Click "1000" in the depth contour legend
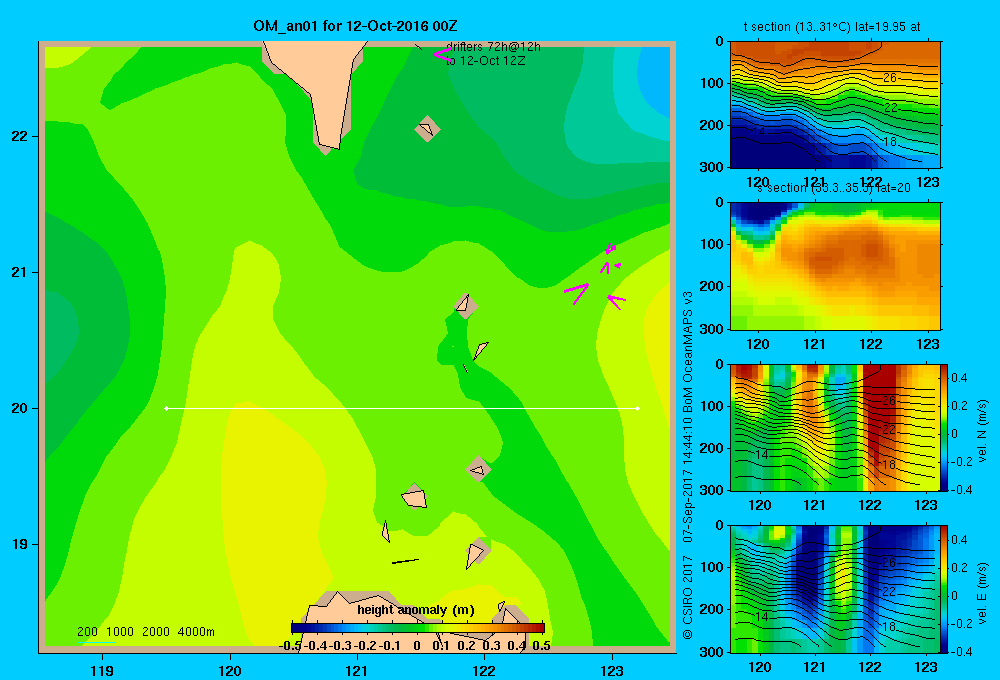Image resolution: width=1000 pixels, height=680 pixels. (120, 632)
